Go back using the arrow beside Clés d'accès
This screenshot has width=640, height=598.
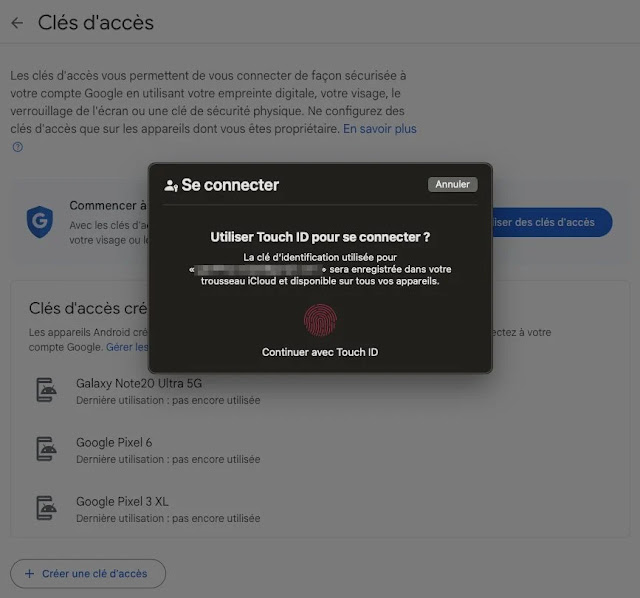coord(17,23)
